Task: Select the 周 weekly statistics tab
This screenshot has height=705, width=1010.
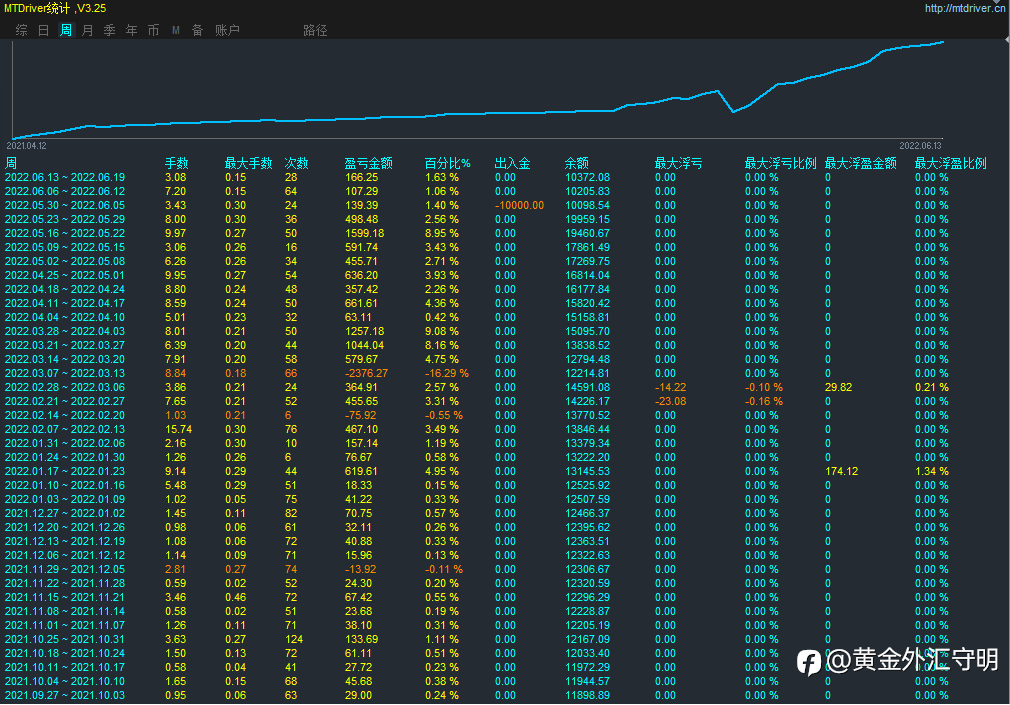Action: pyautogui.click(x=66, y=30)
